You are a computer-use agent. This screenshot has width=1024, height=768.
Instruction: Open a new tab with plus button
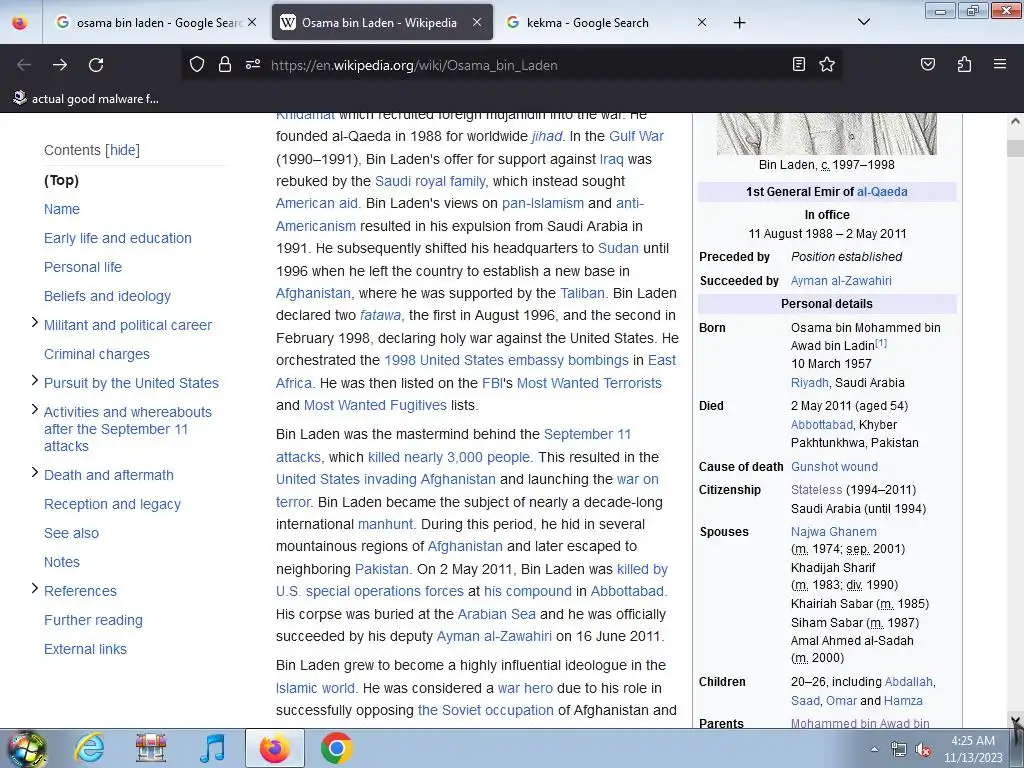[739, 23]
